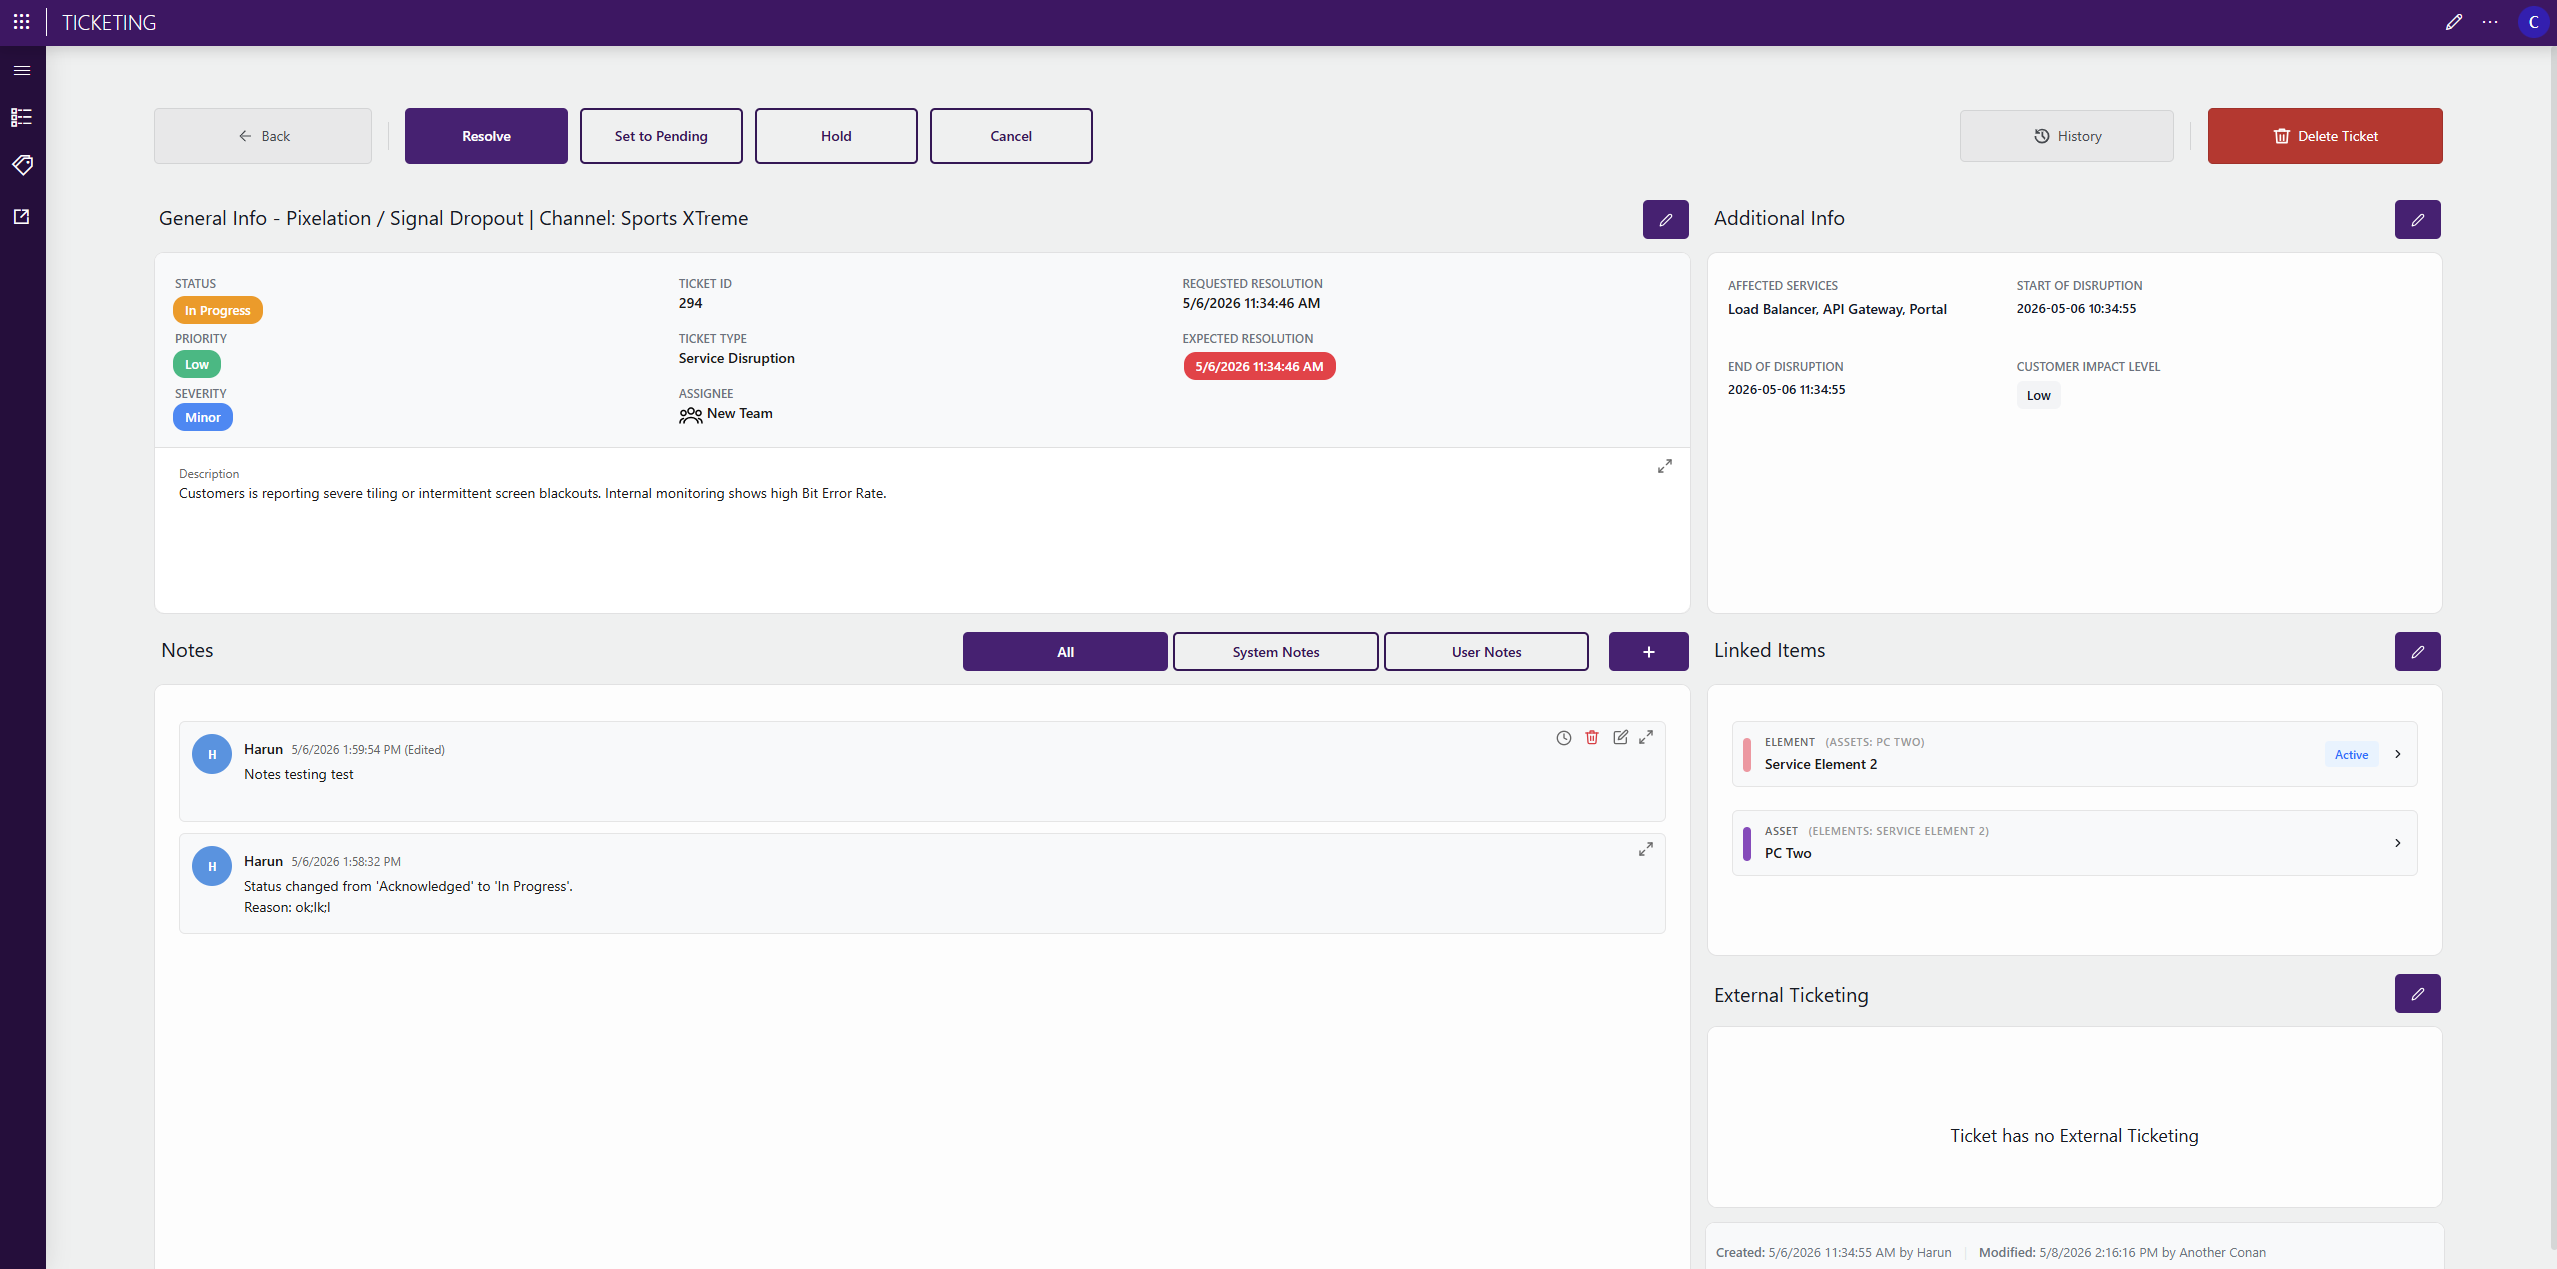Select ticket ID 294
The image size is (2557, 1269).
point(691,304)
